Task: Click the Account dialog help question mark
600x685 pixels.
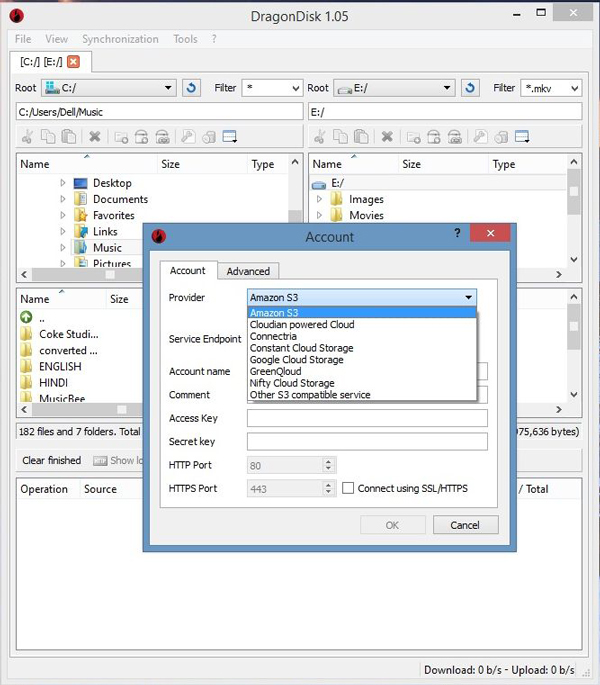Action: coord(457,233)
